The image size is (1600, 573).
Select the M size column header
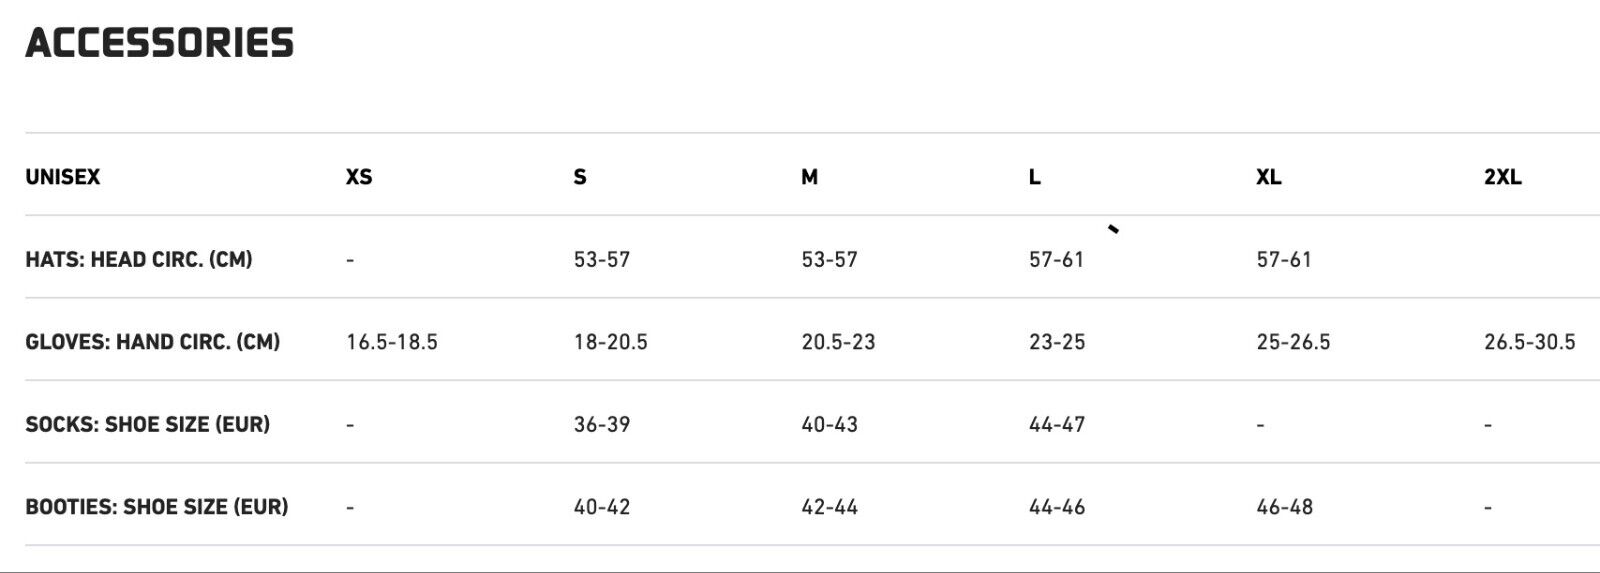pyautogui.click(x=809, y=177)
